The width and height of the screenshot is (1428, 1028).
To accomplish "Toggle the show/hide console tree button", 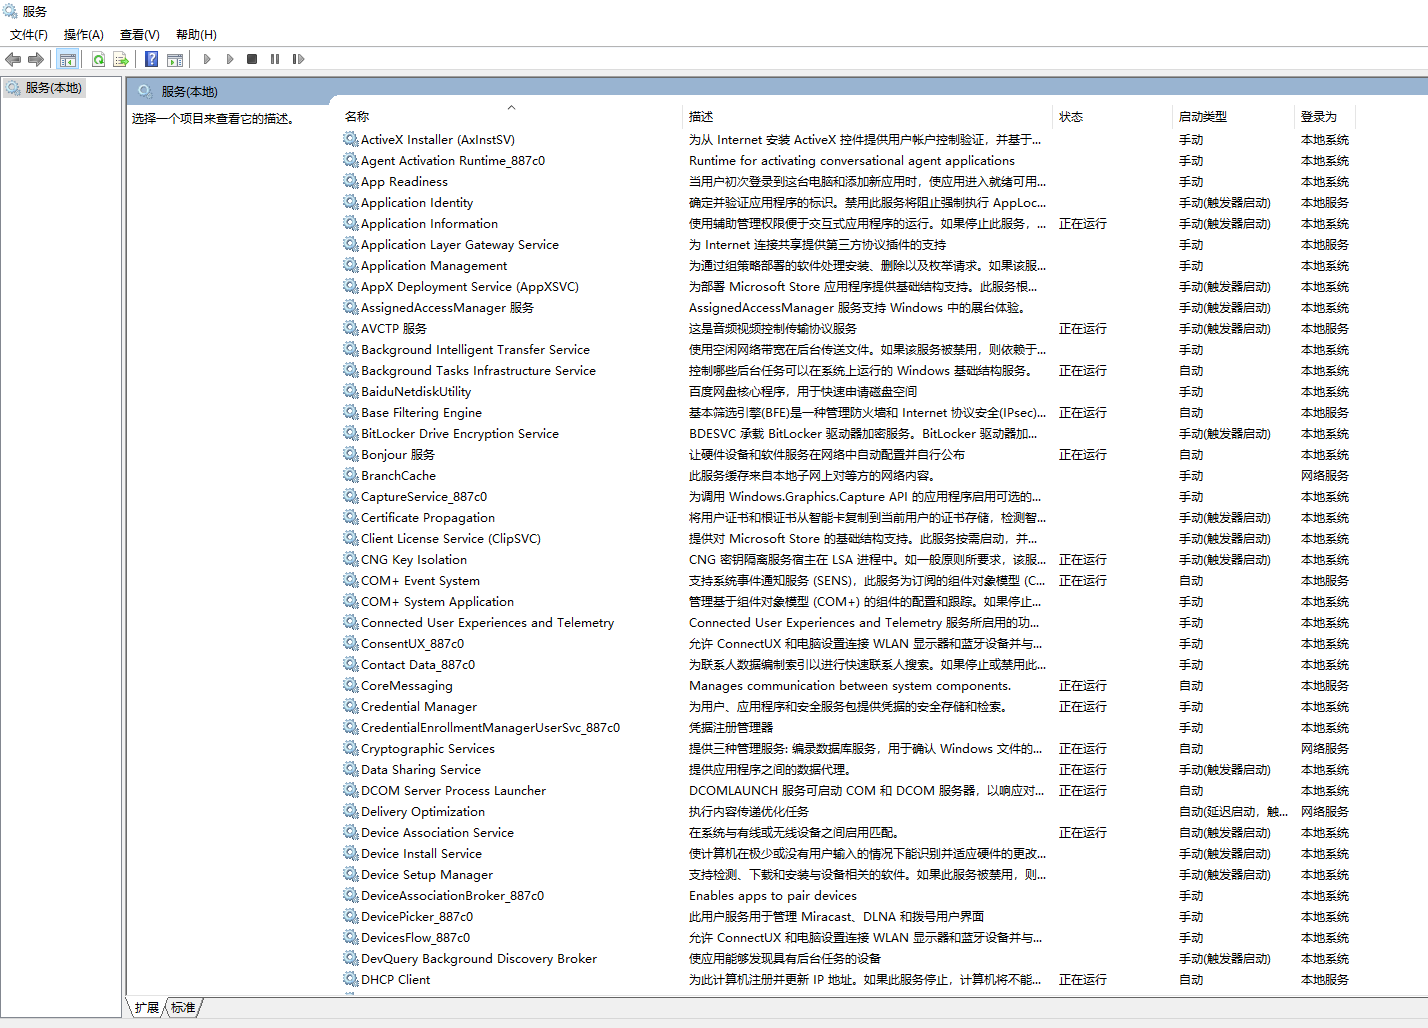I will point(67,60).
